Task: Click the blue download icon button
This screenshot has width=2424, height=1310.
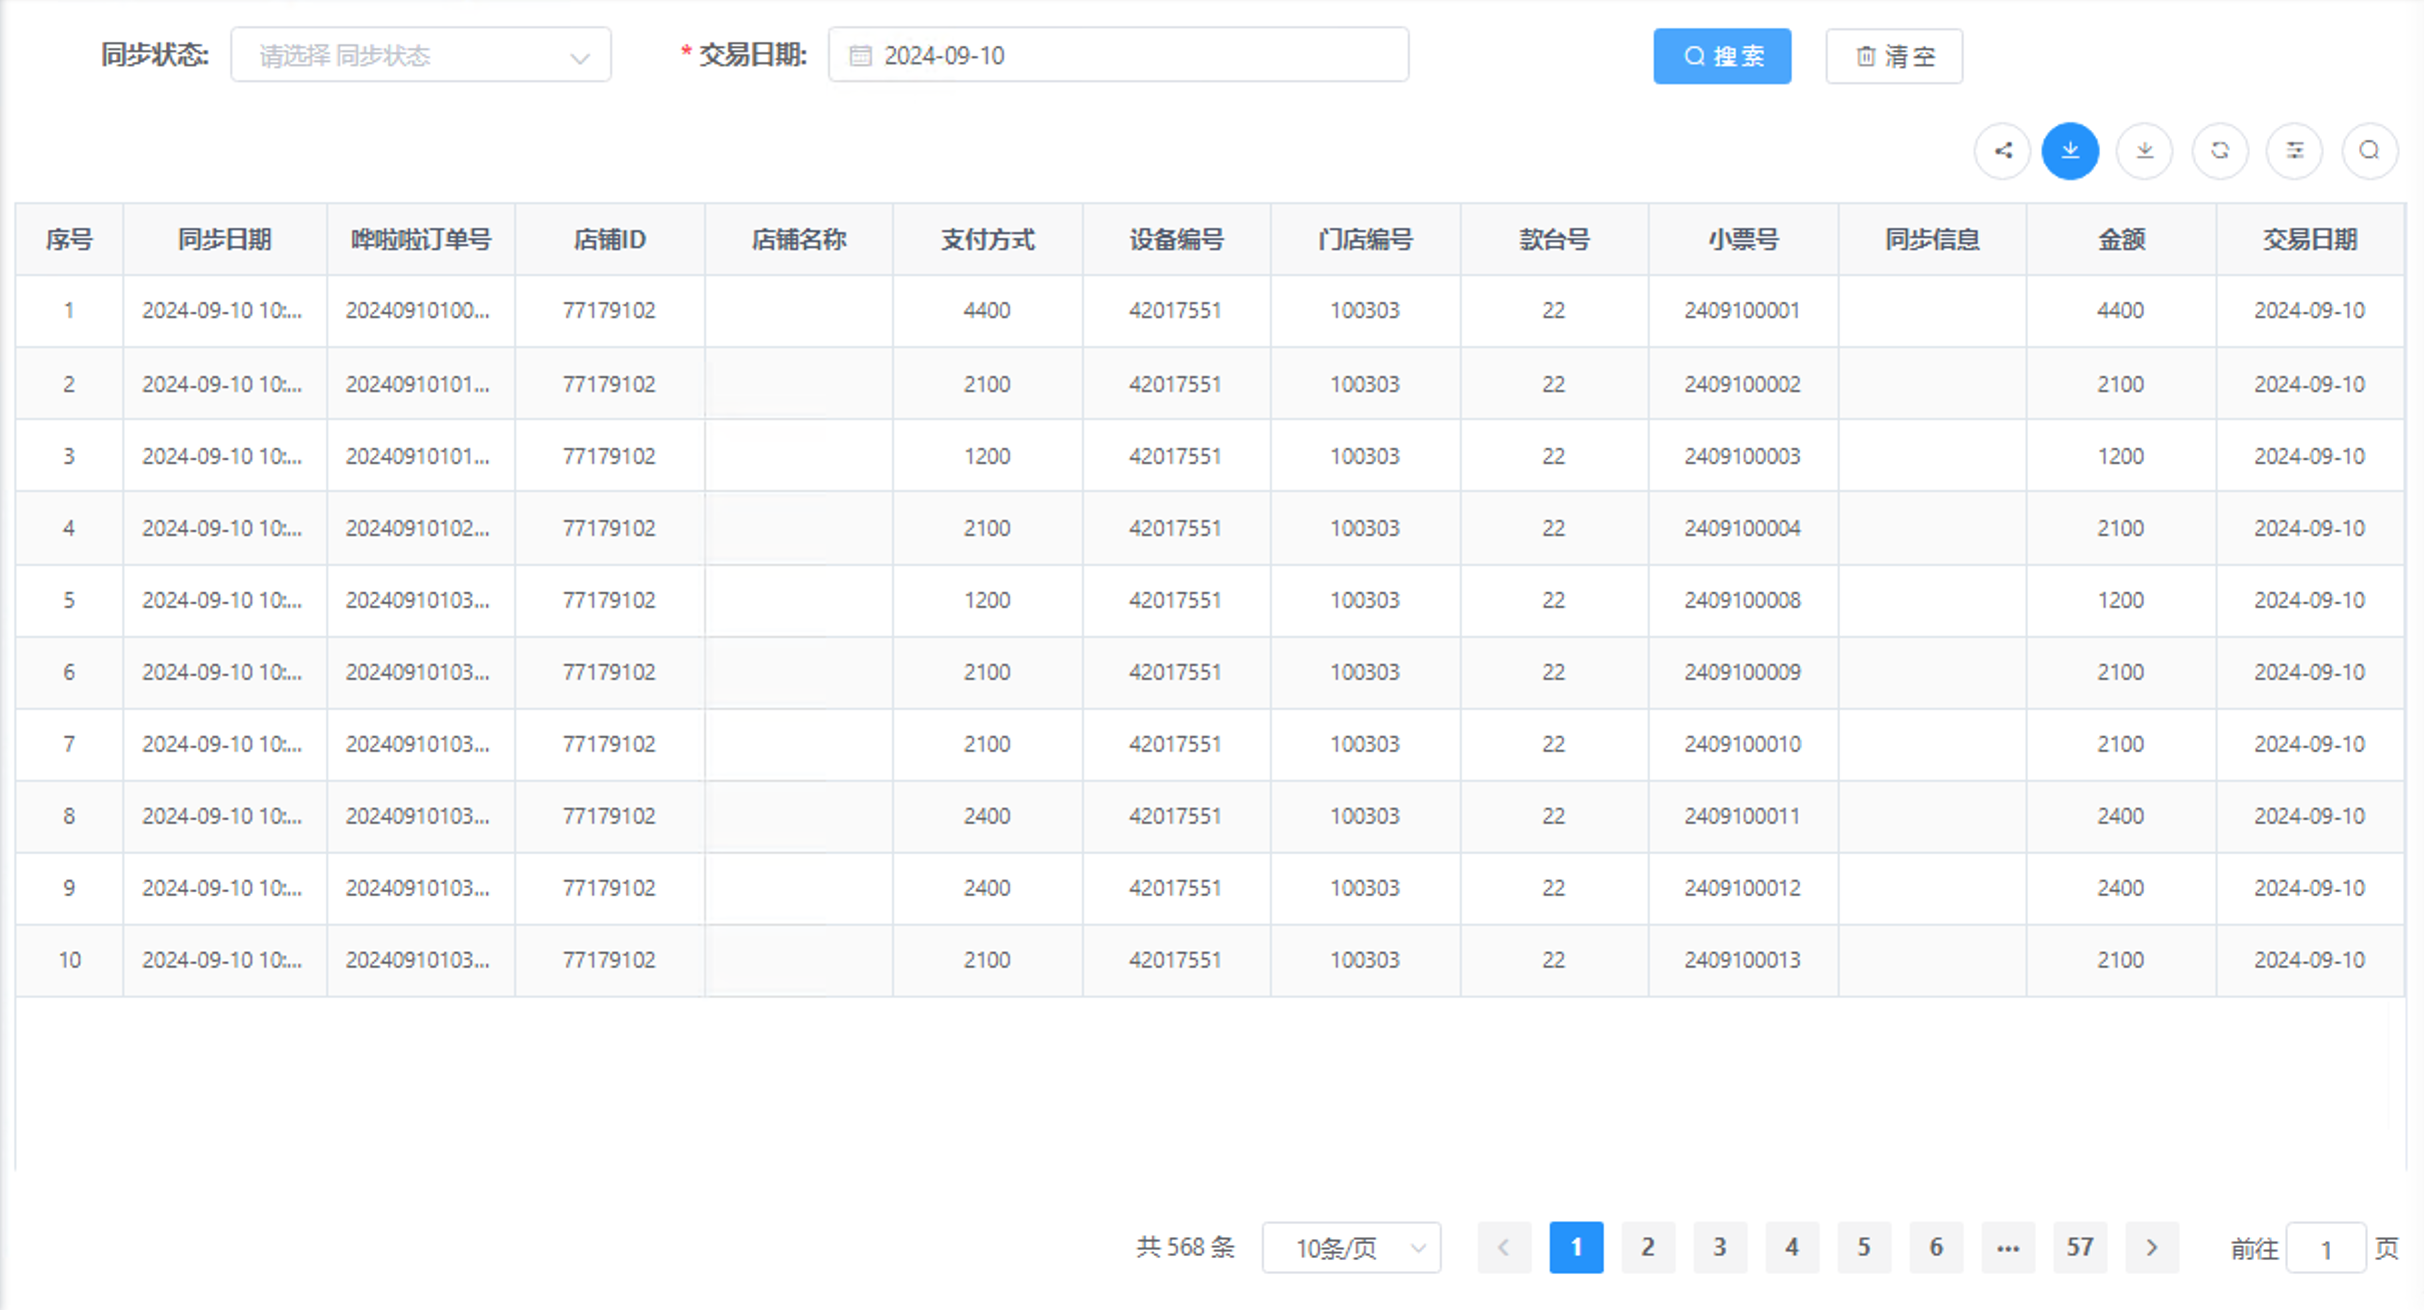Action: pyautogui.click(x=2070, y=151)
